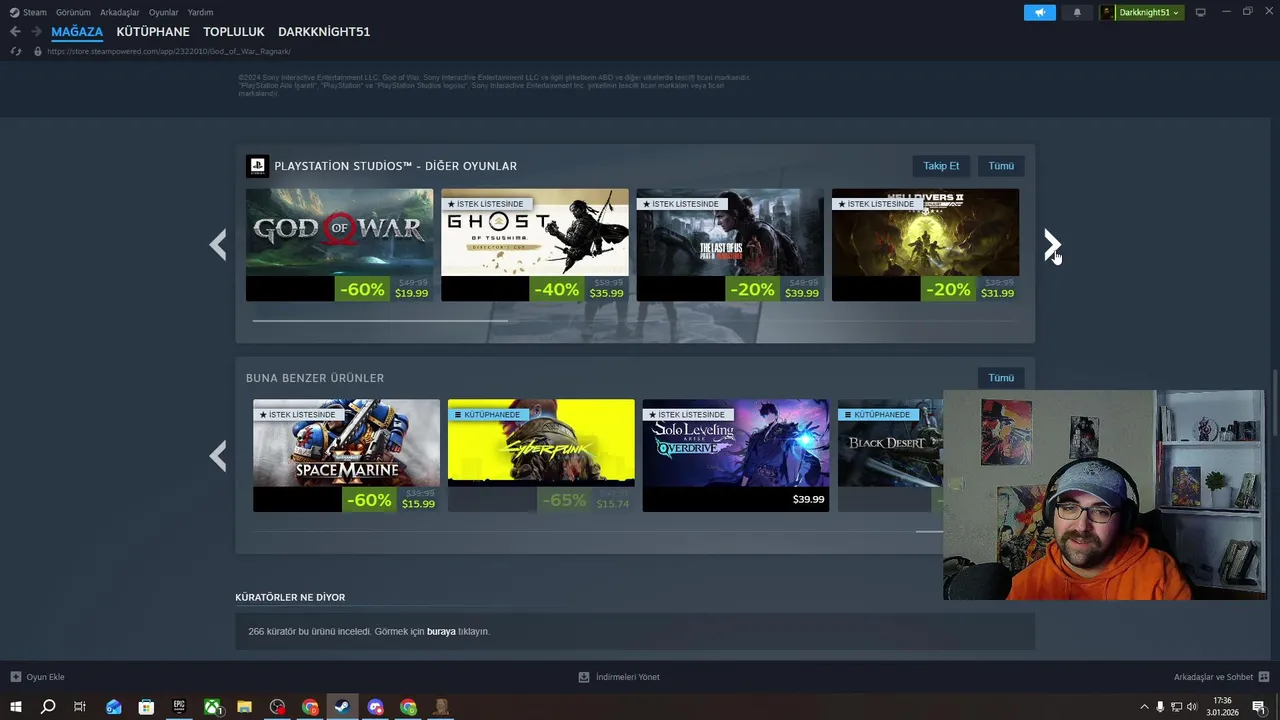The image size is (1280, 720).
Task: Click the taskbar volume icon
Action: click(x=1192, y=707)
